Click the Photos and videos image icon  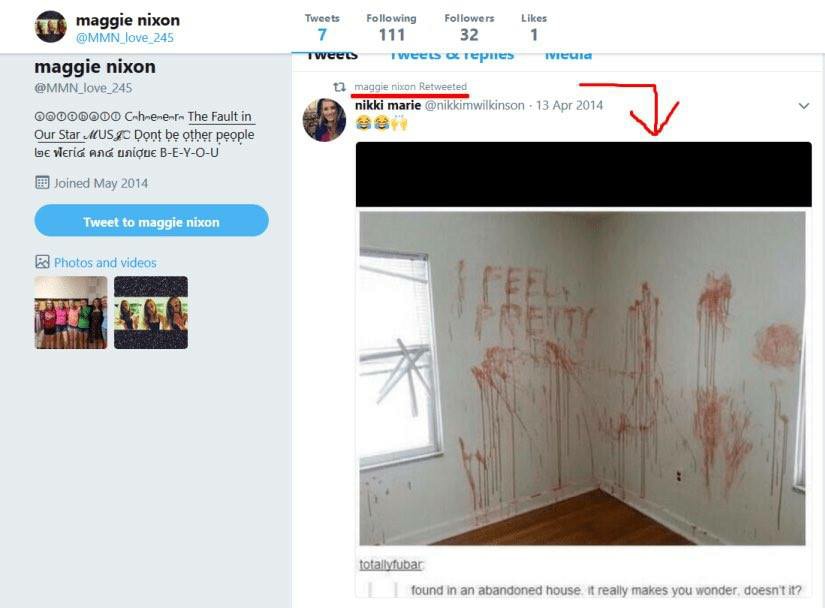pos(42,262)
